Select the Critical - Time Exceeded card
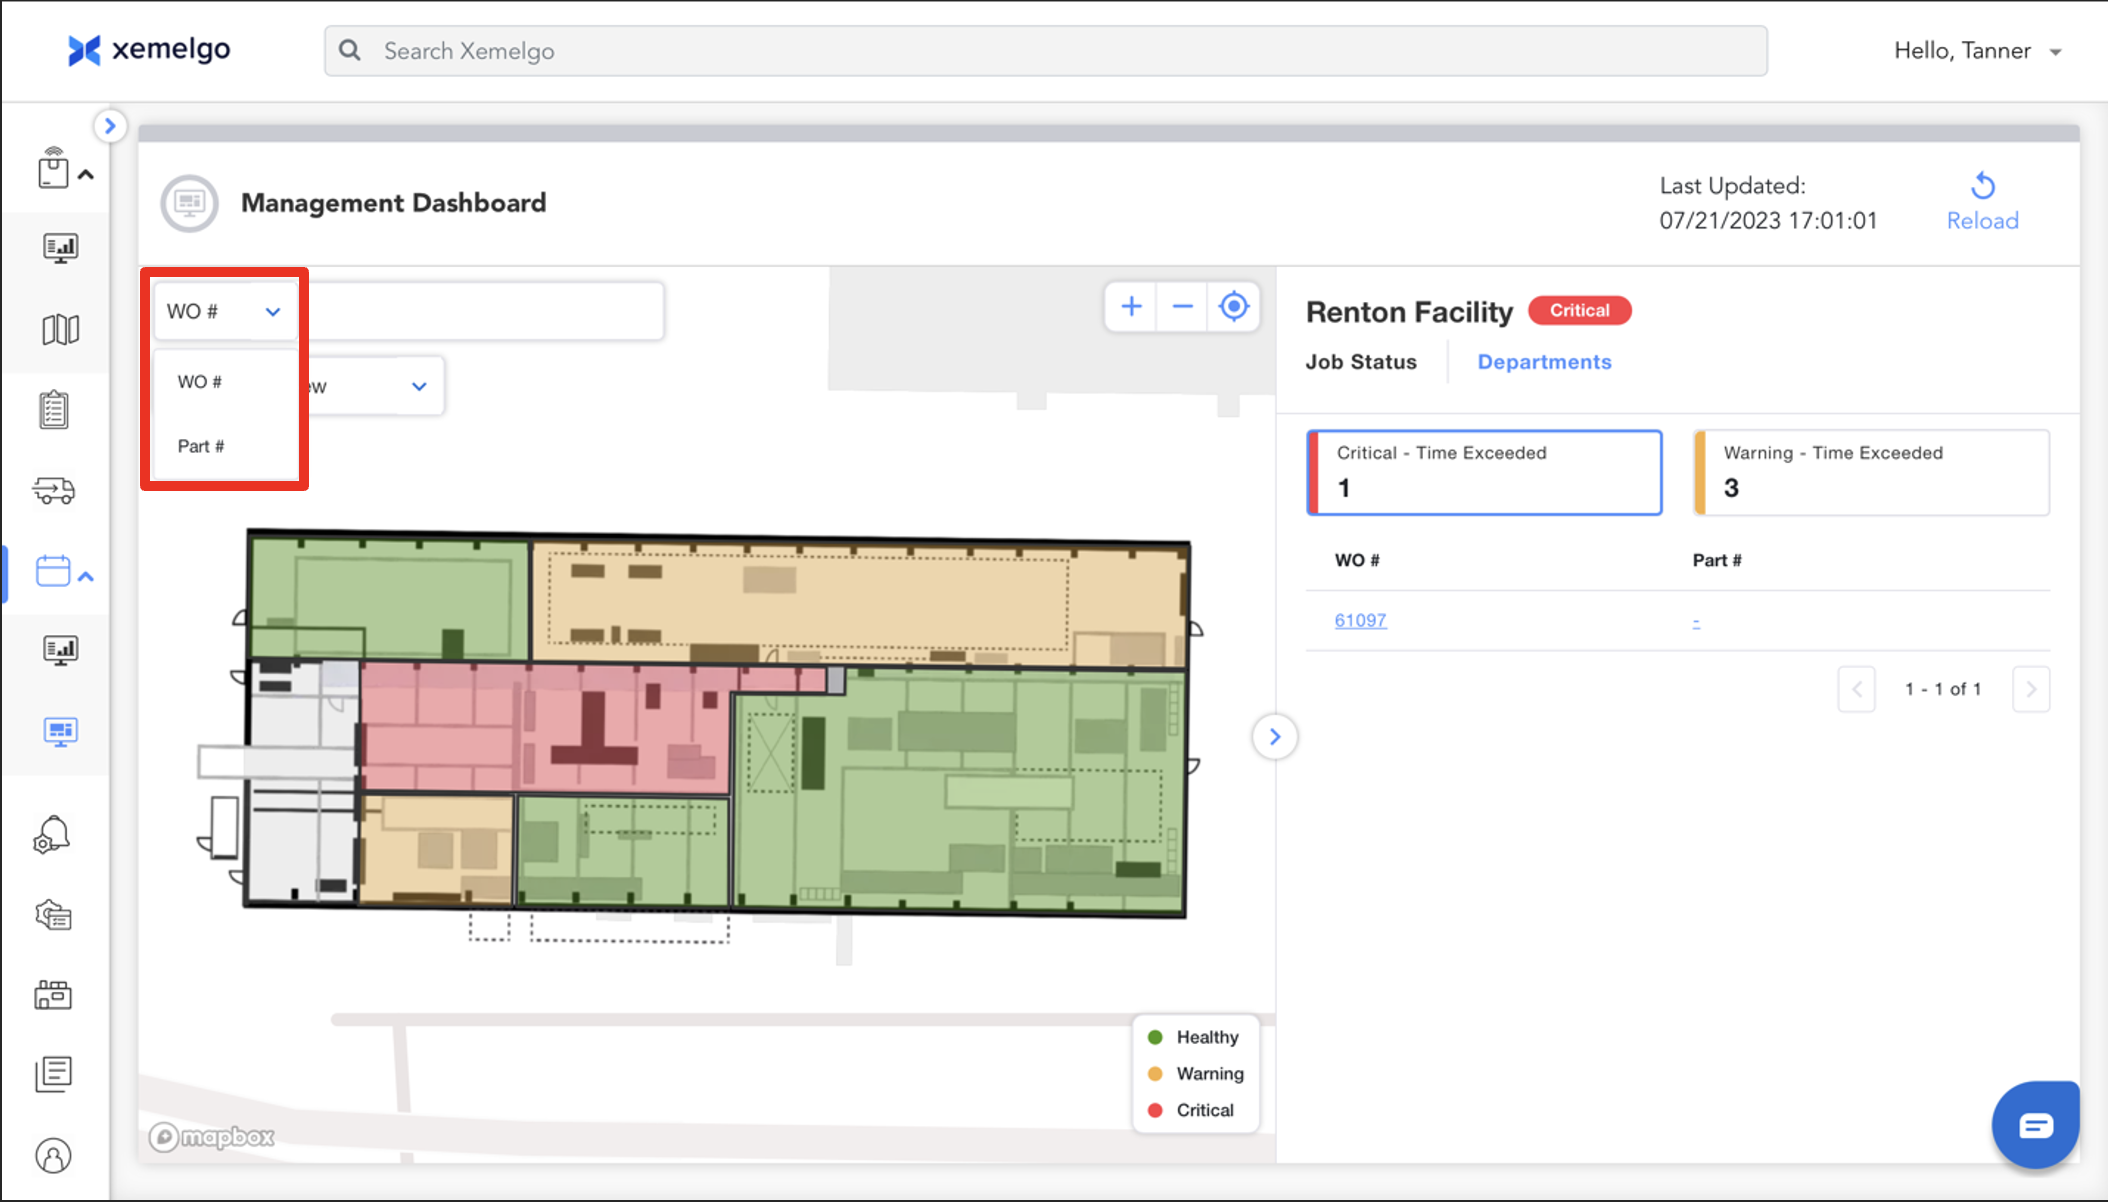This screenshot has height=1202, width=2108. (x=1484, y=472)
